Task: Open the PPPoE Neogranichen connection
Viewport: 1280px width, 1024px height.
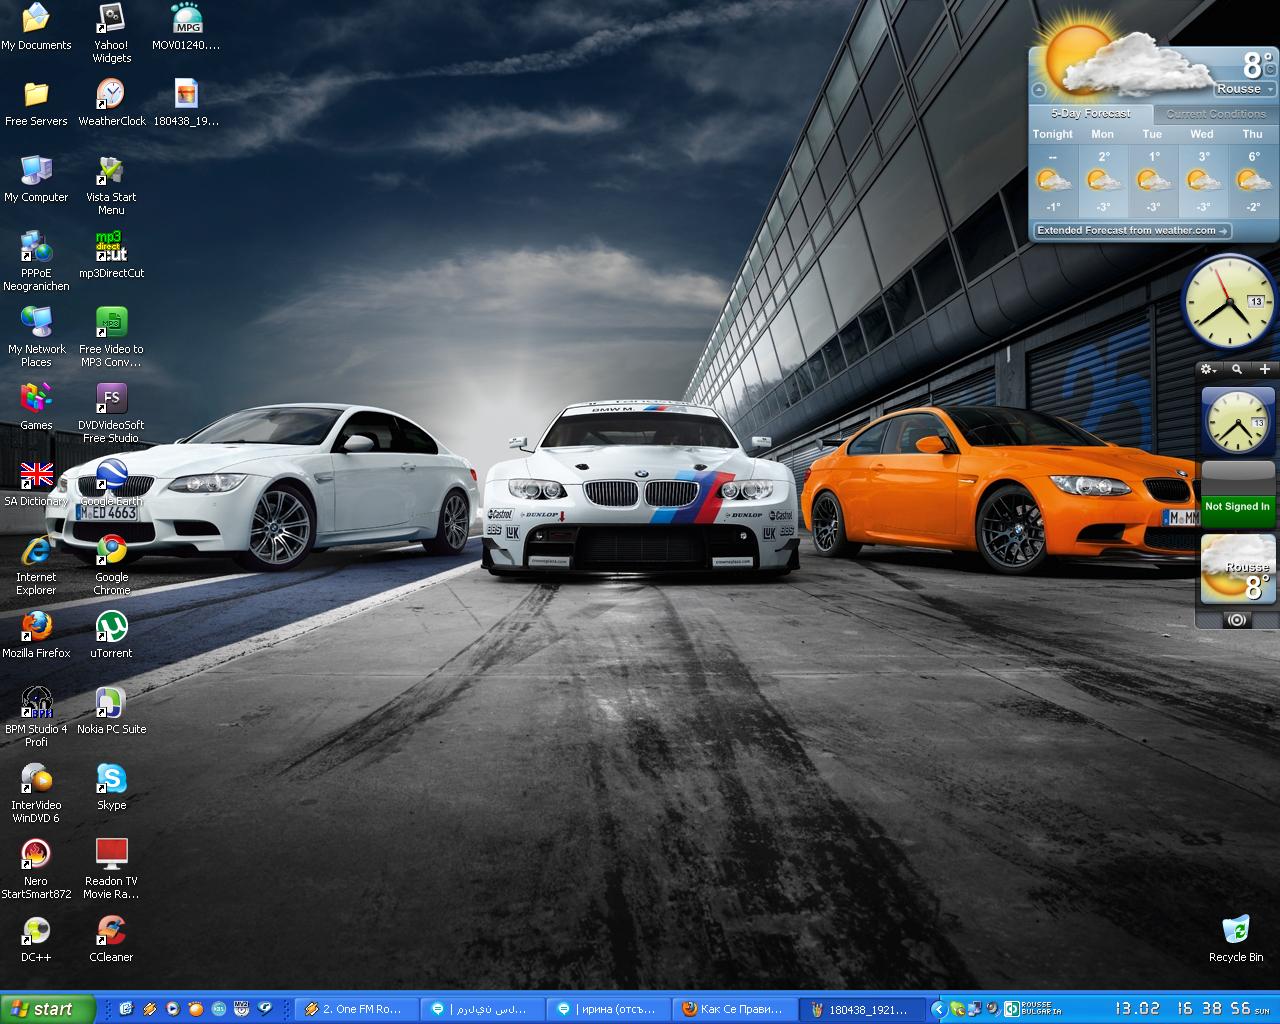Action: pyautogui.click(x=36, y=262)
